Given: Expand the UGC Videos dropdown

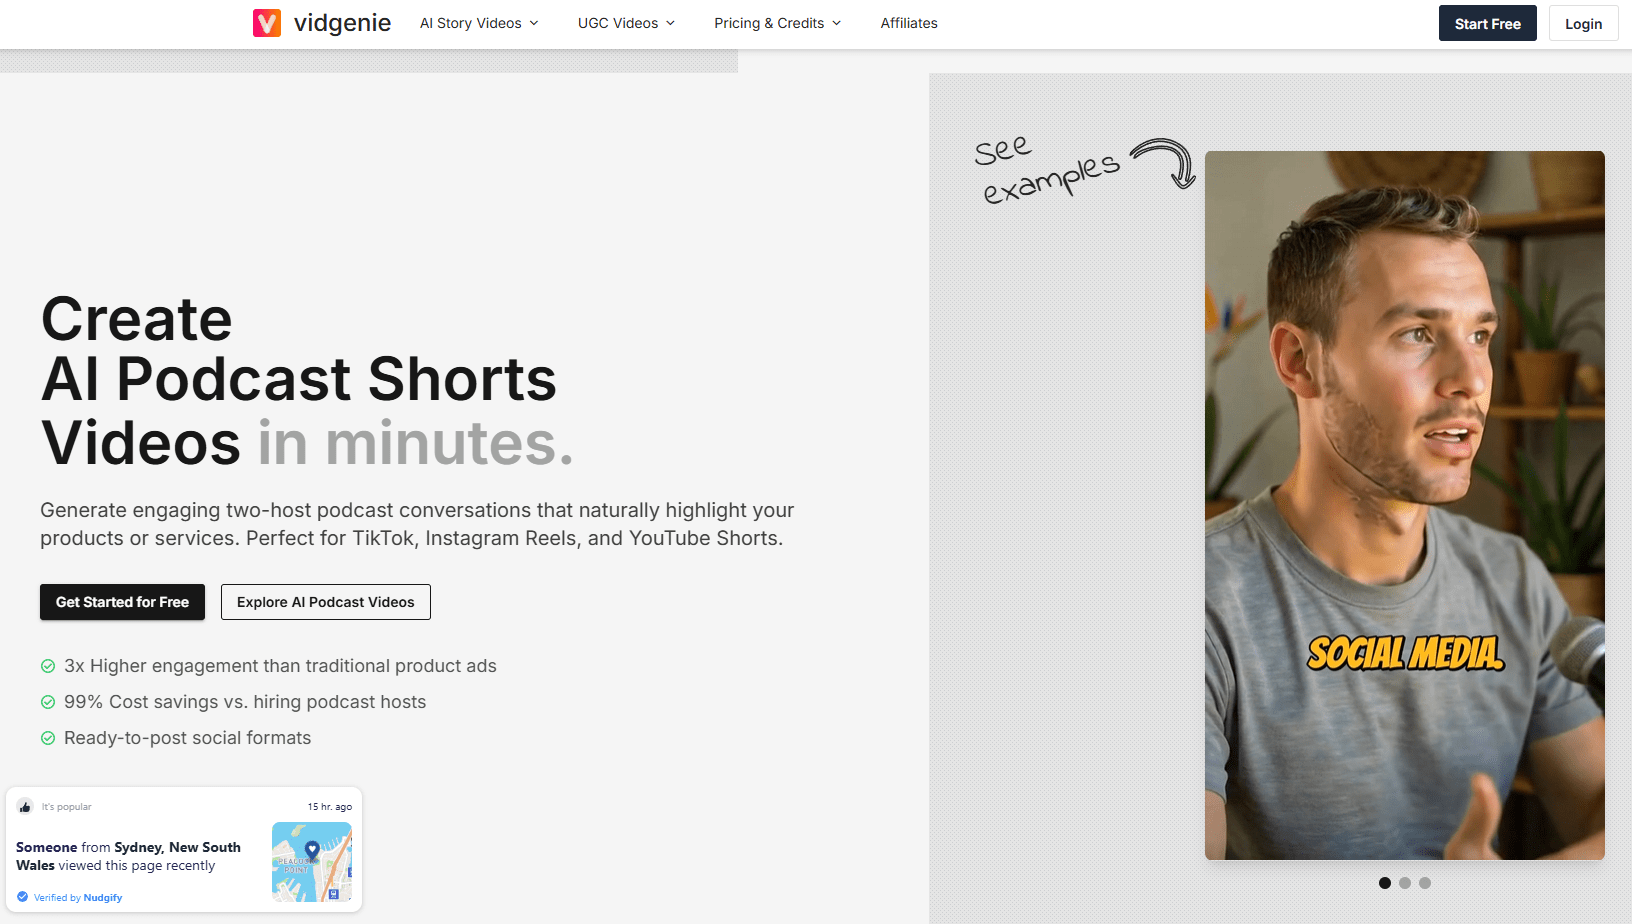Looking at the screenshot, I should (x=626, y=23).
